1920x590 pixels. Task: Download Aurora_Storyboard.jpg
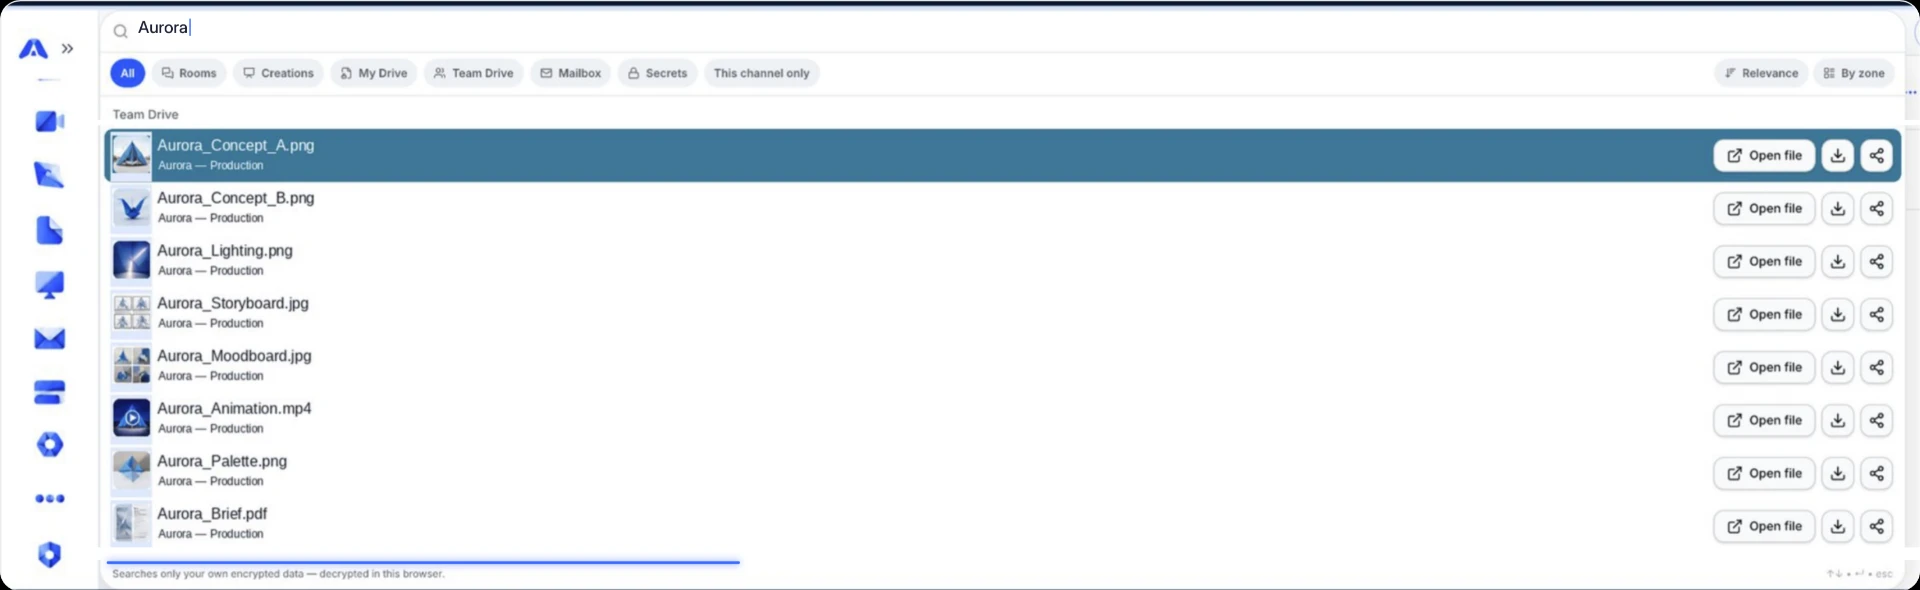click(1837, 314)
